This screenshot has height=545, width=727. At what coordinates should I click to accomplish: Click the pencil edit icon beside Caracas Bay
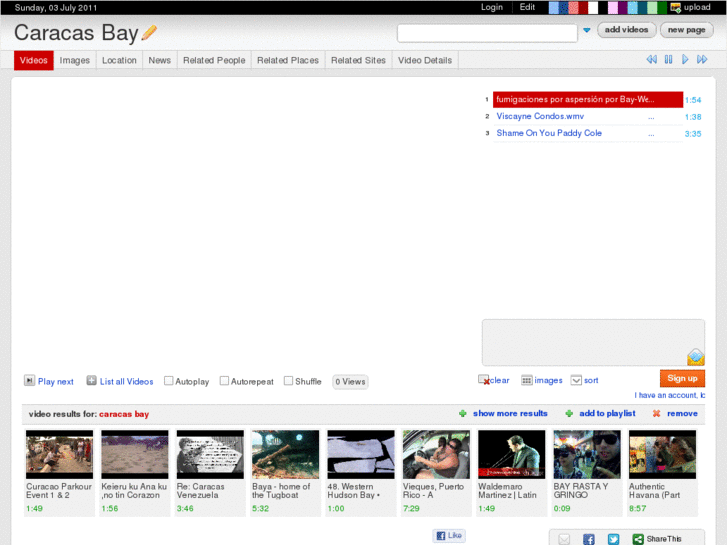click(149, 32)
